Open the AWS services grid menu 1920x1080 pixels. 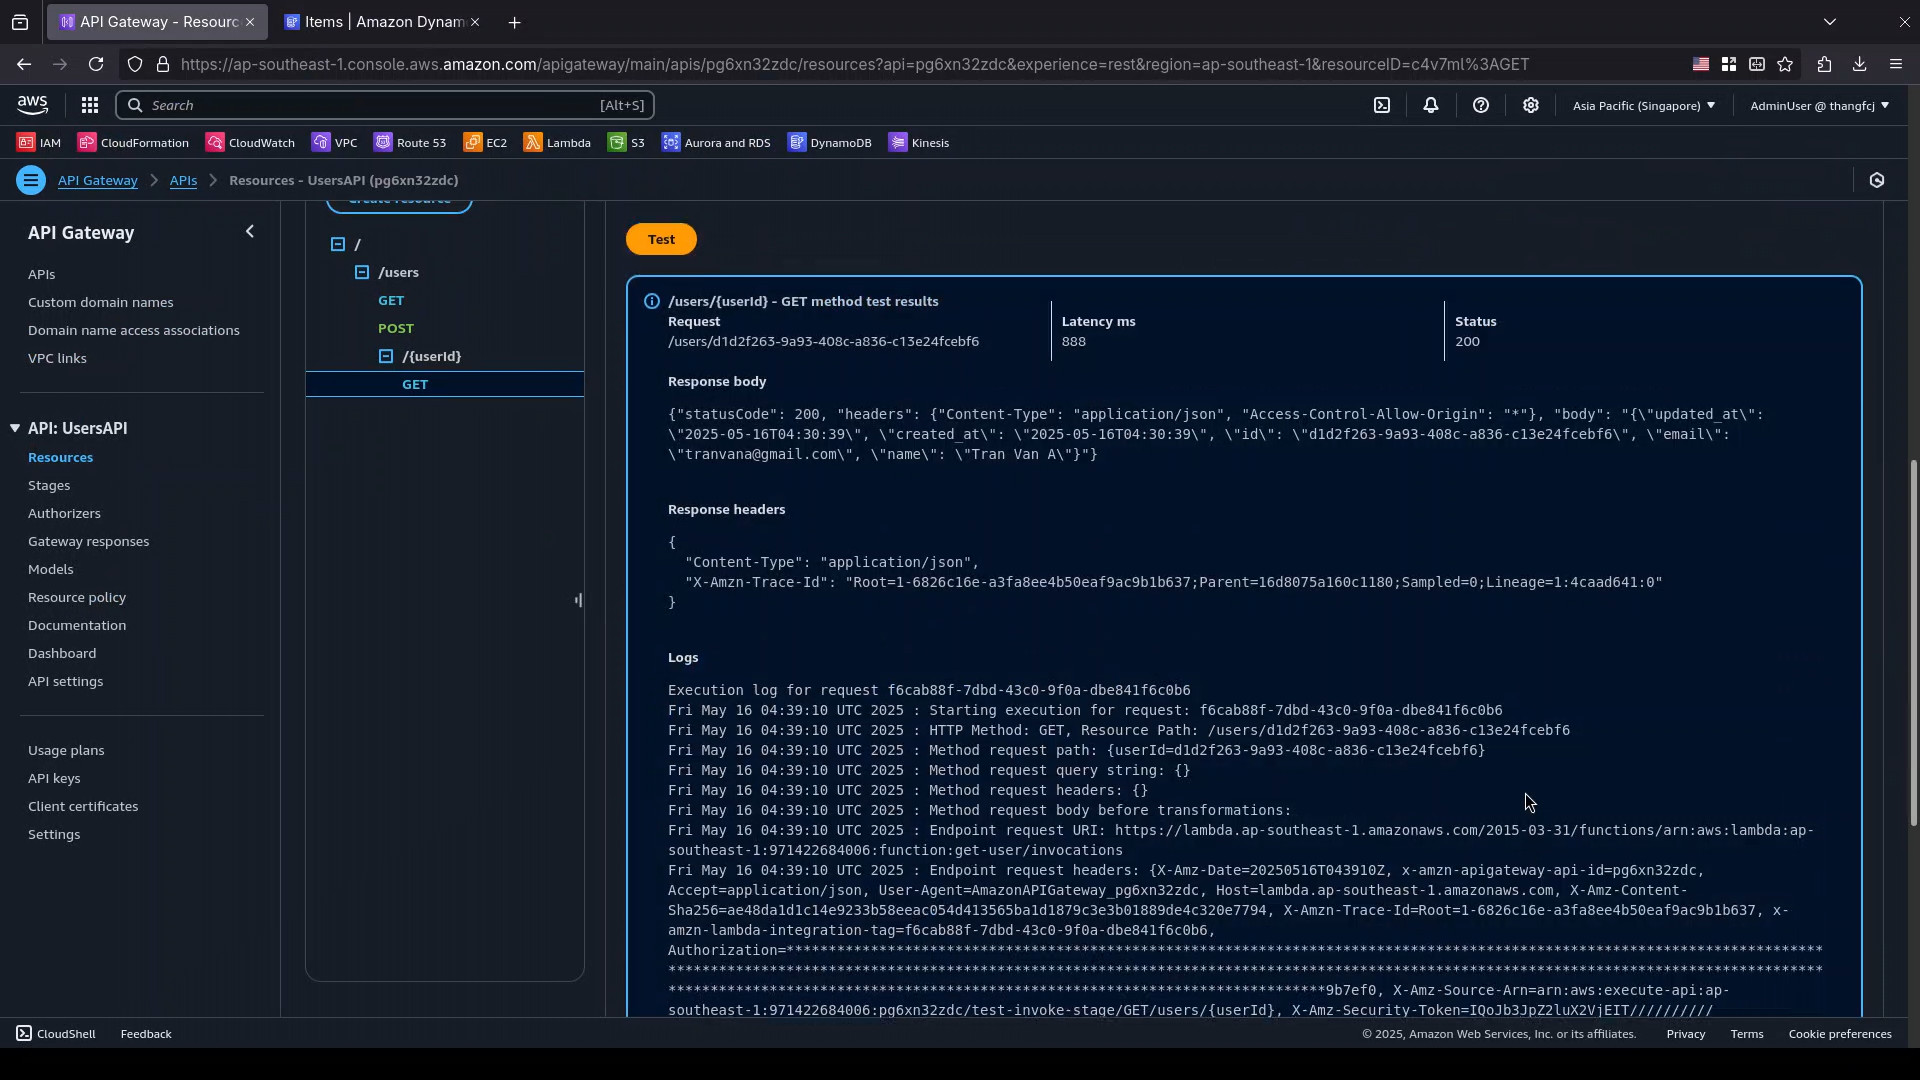[x=90, y=105]
